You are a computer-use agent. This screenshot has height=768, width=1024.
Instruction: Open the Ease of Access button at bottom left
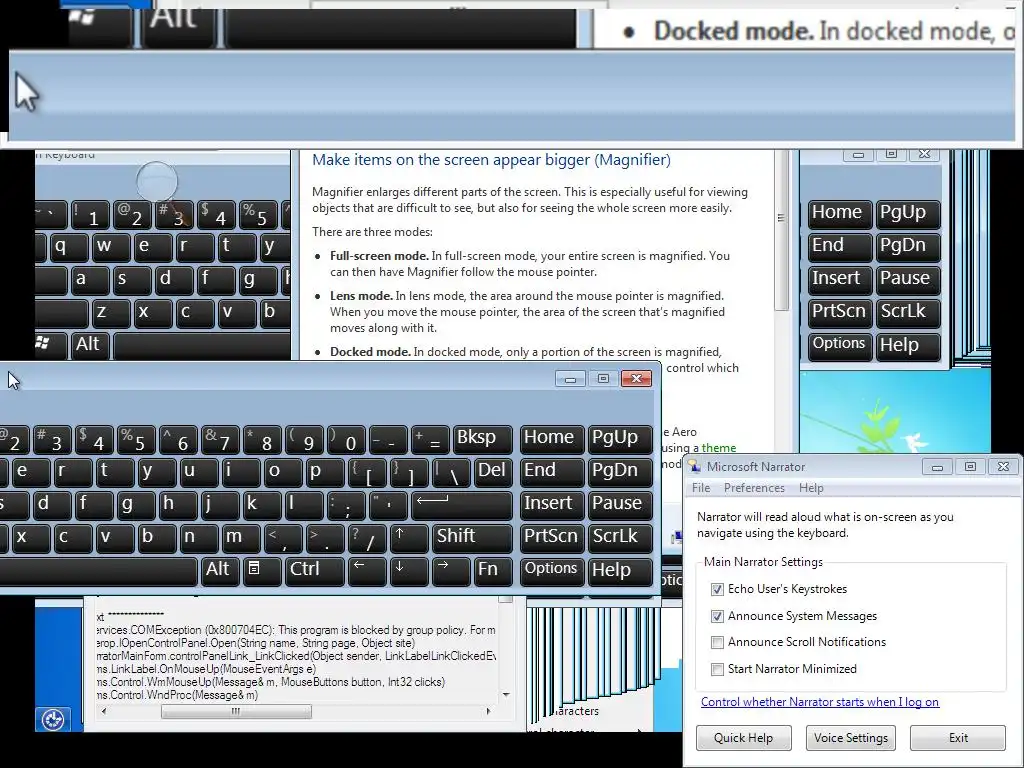[52, 720]
